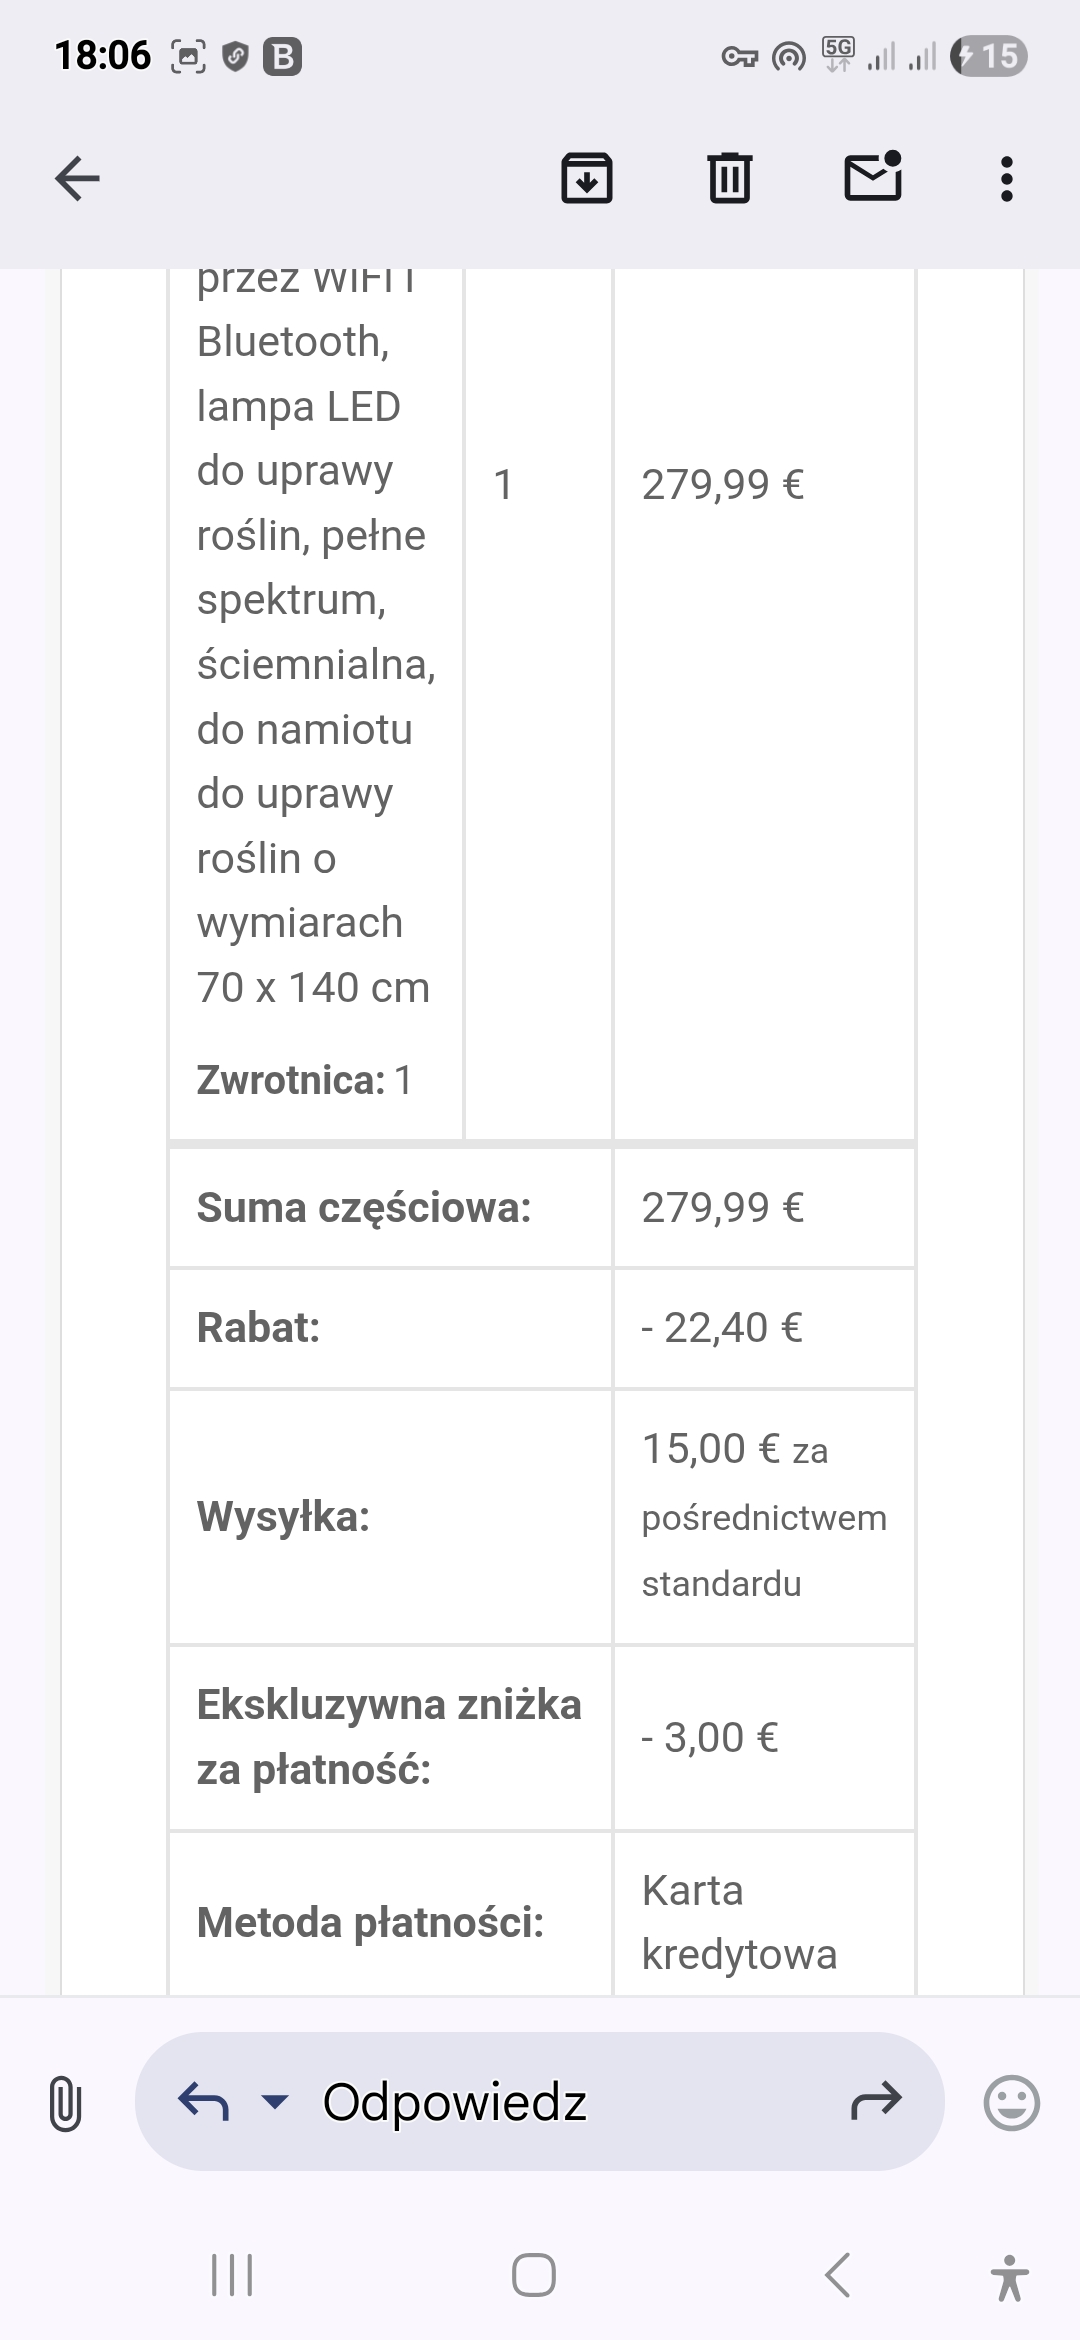Attach a file using paperclip icon
1080x2340 pixels.
pyautogui.click(x=65, y=2102)
